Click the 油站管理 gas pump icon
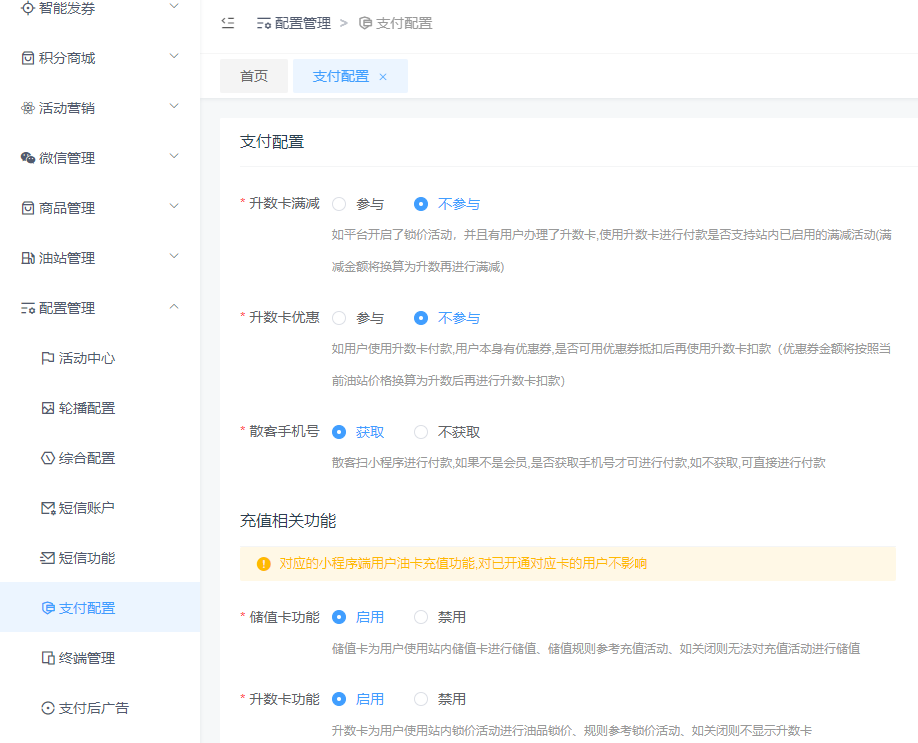 pos(28,258)
